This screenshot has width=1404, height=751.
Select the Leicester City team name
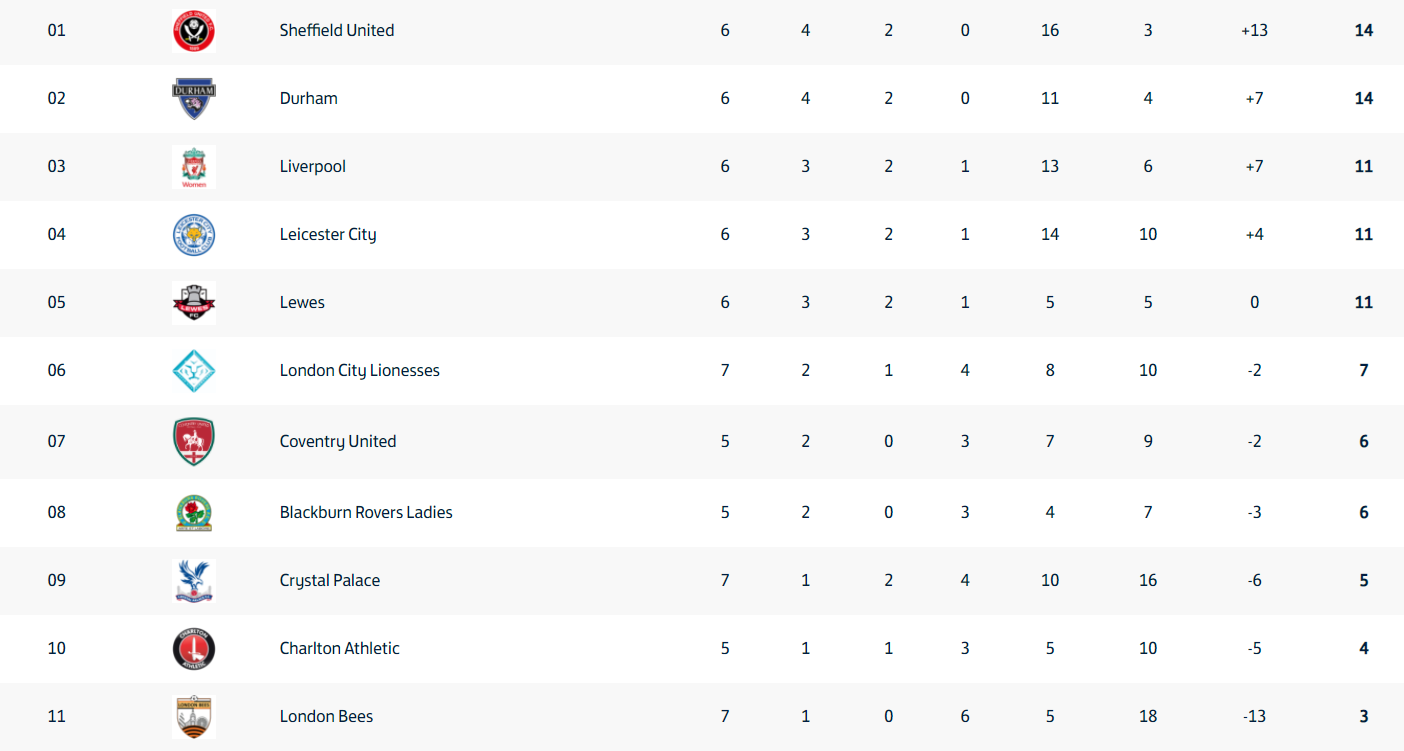pyautogui.click(x=328, y=234)
